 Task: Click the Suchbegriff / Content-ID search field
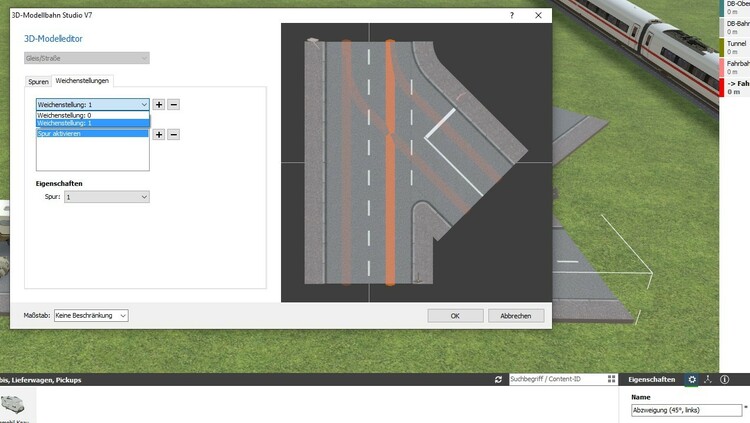click(x=557, y=379)
